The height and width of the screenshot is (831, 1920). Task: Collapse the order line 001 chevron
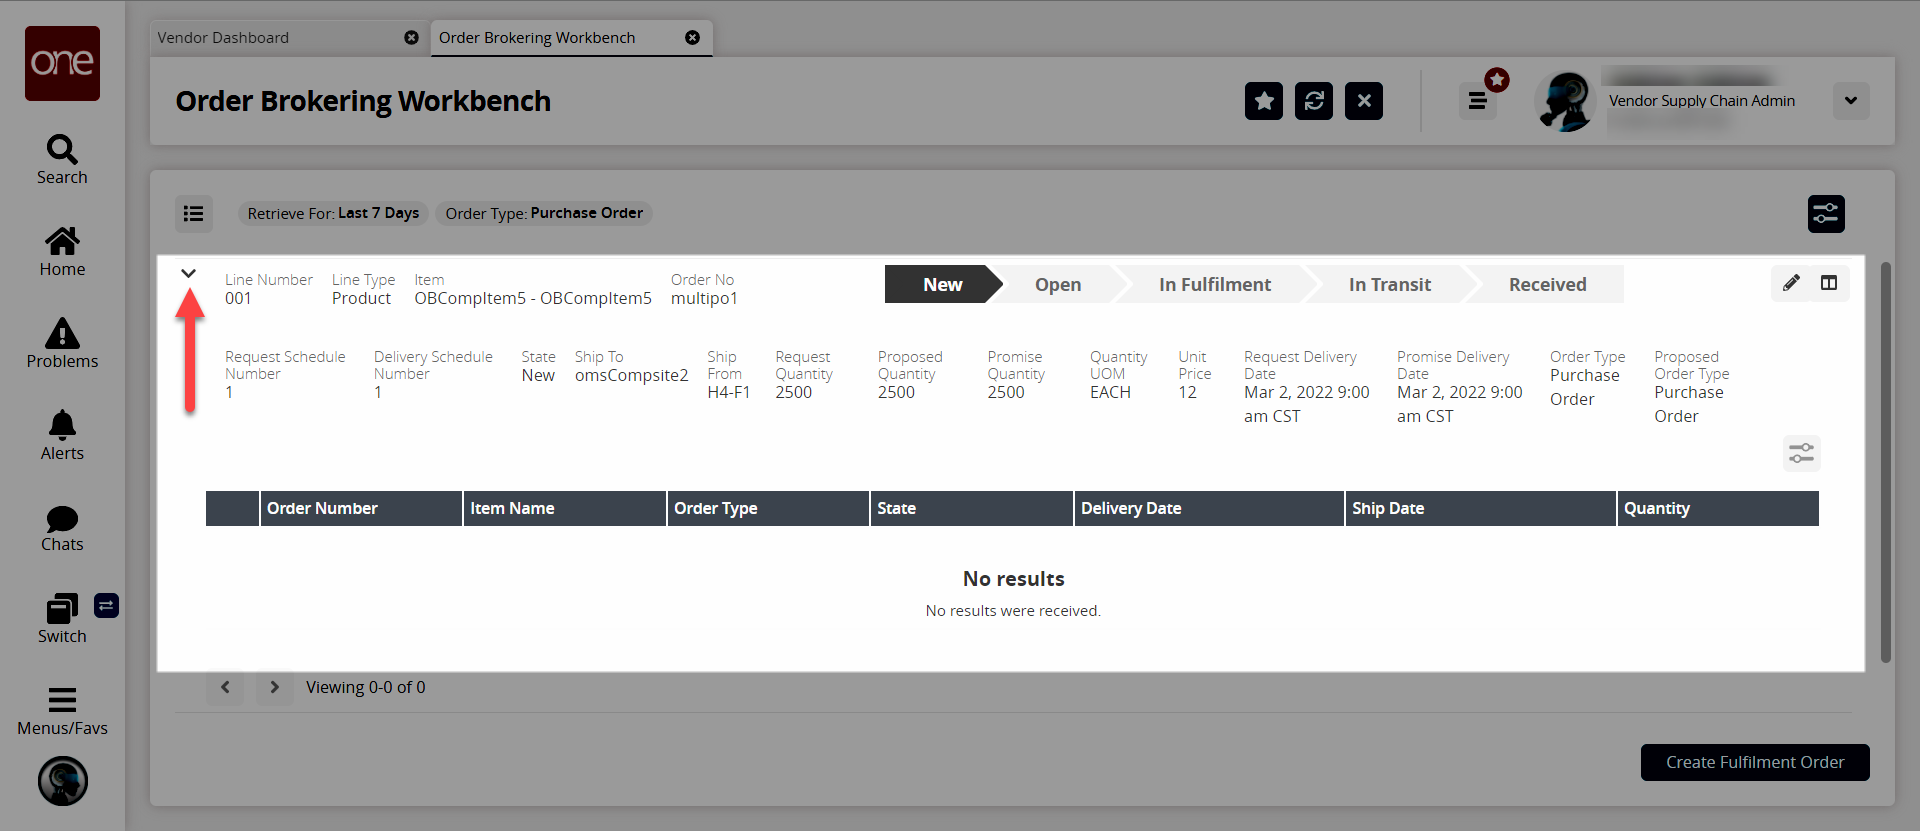coord(188,273)
